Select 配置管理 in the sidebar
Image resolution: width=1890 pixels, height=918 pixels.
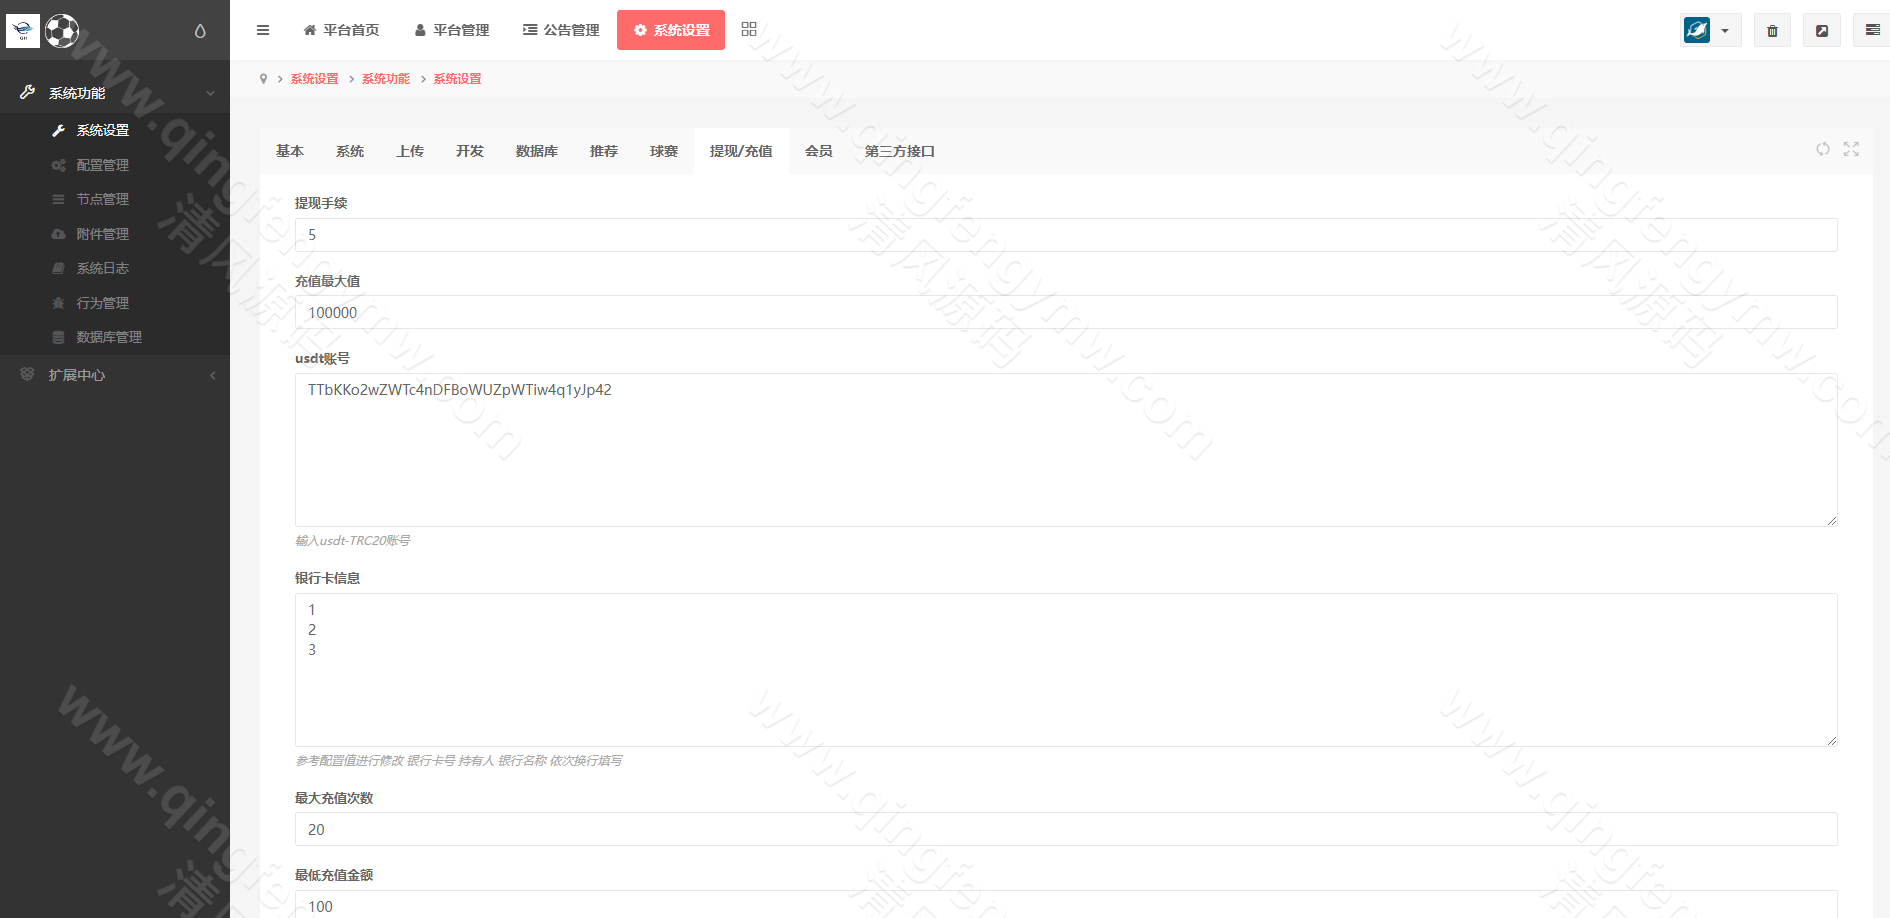102,164
